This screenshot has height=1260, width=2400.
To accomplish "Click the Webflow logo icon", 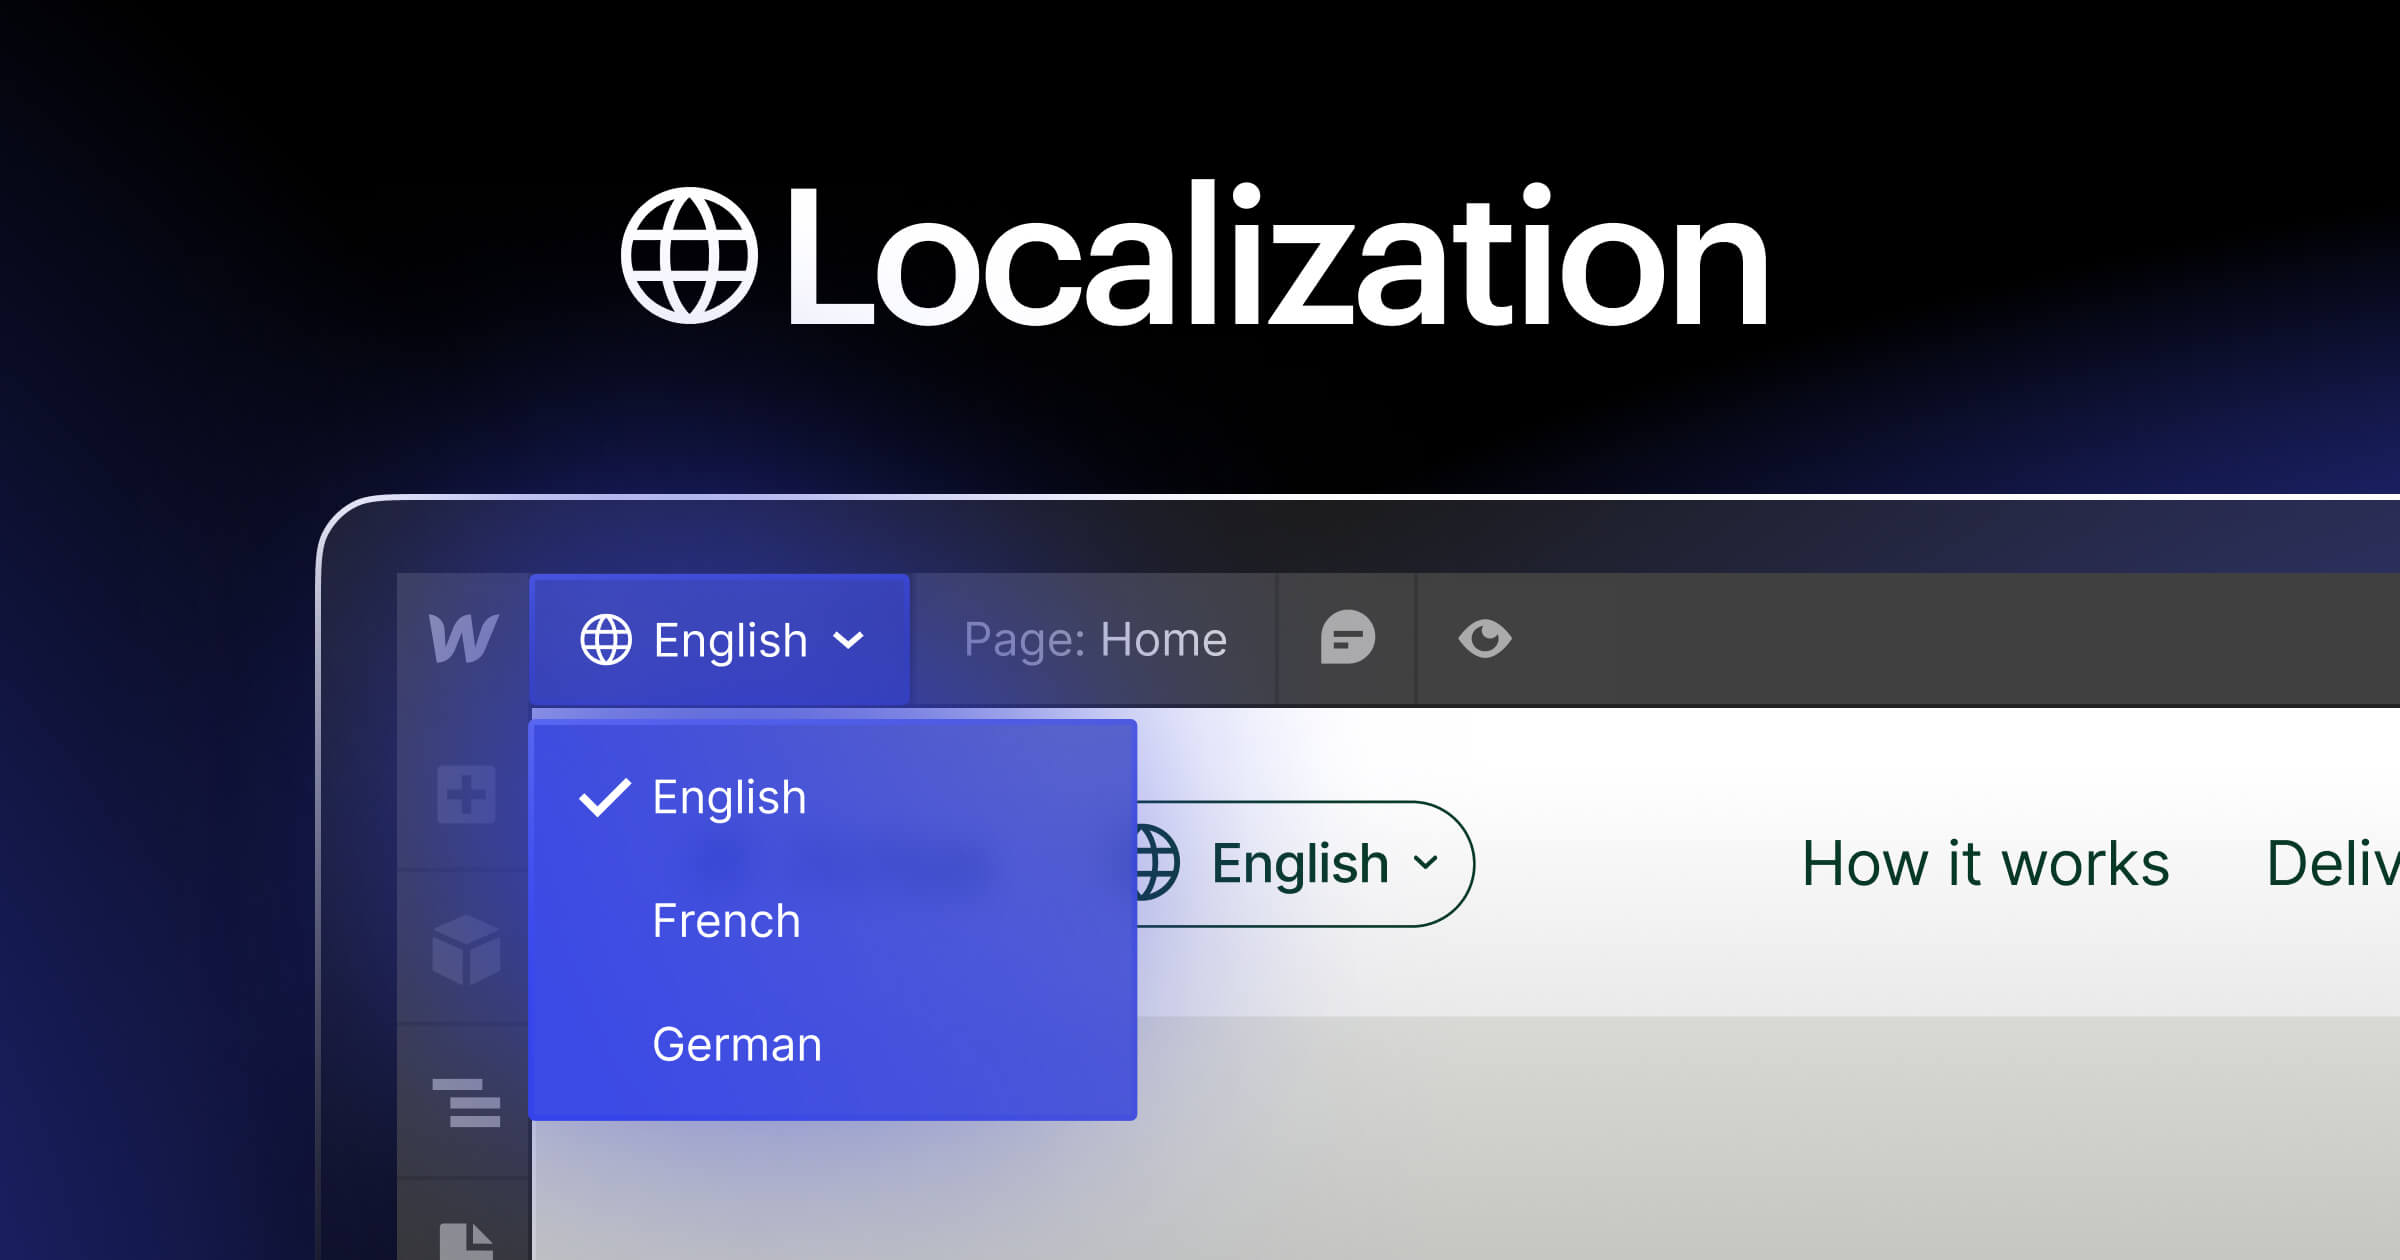I will tap(463, 639).
